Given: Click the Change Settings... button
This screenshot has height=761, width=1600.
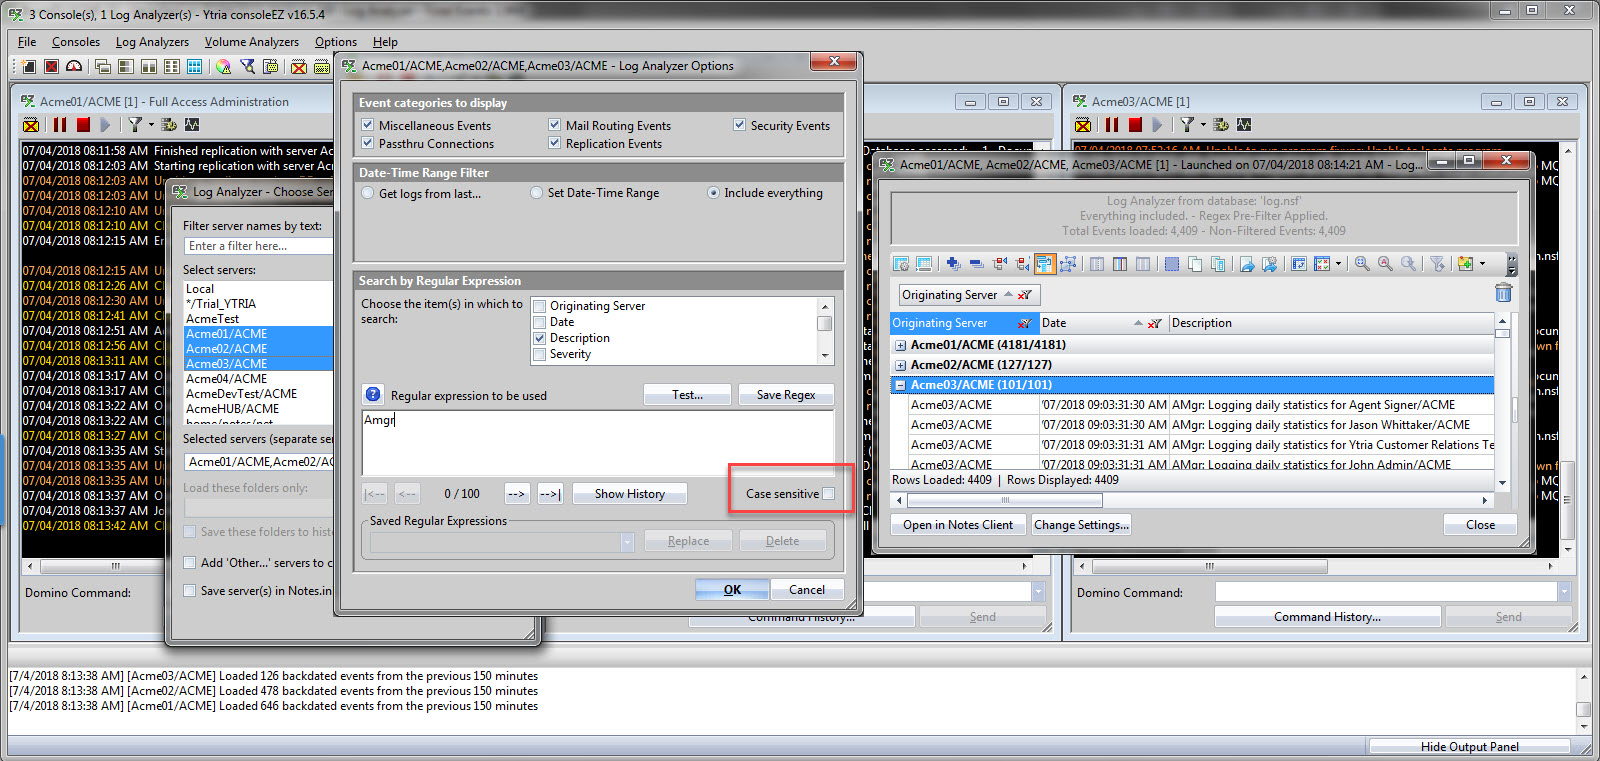Looking at the screenshot, I should (1081, 524).
